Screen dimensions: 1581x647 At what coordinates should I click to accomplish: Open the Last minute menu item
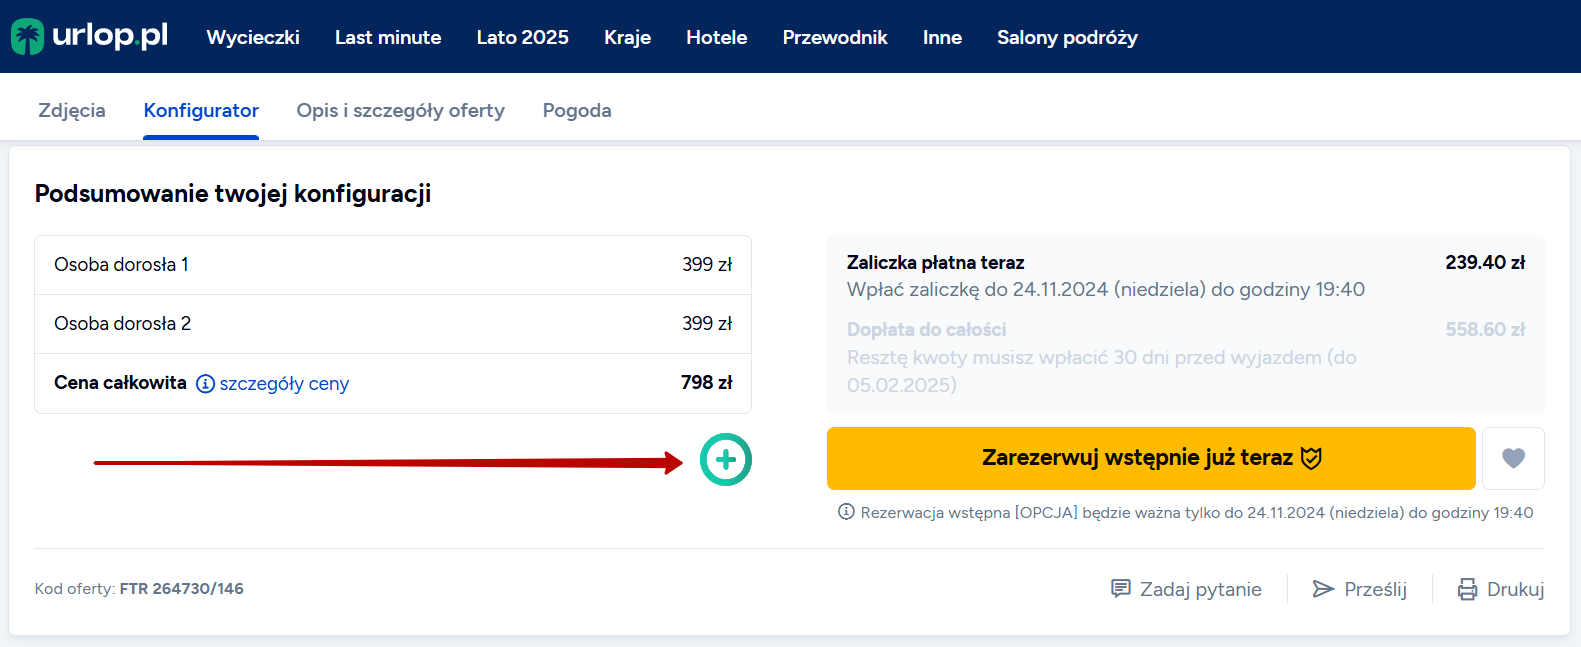coord(388,37)
